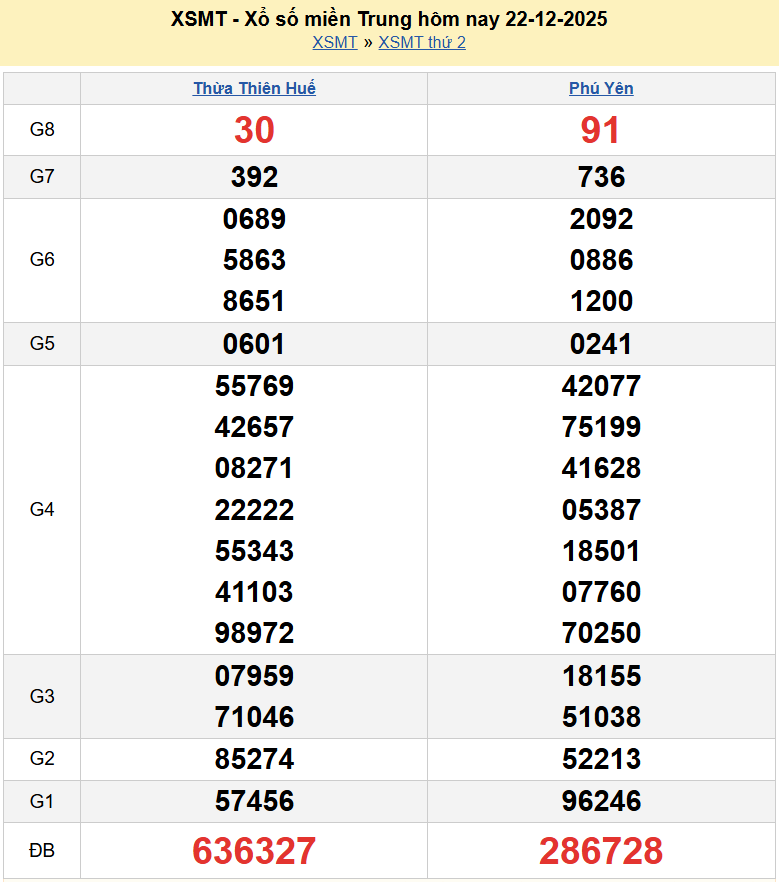This screenshot has height=882, width=779.
Task: Click the Thừa Thiên Huế column header link
Action: pos(254,88)
